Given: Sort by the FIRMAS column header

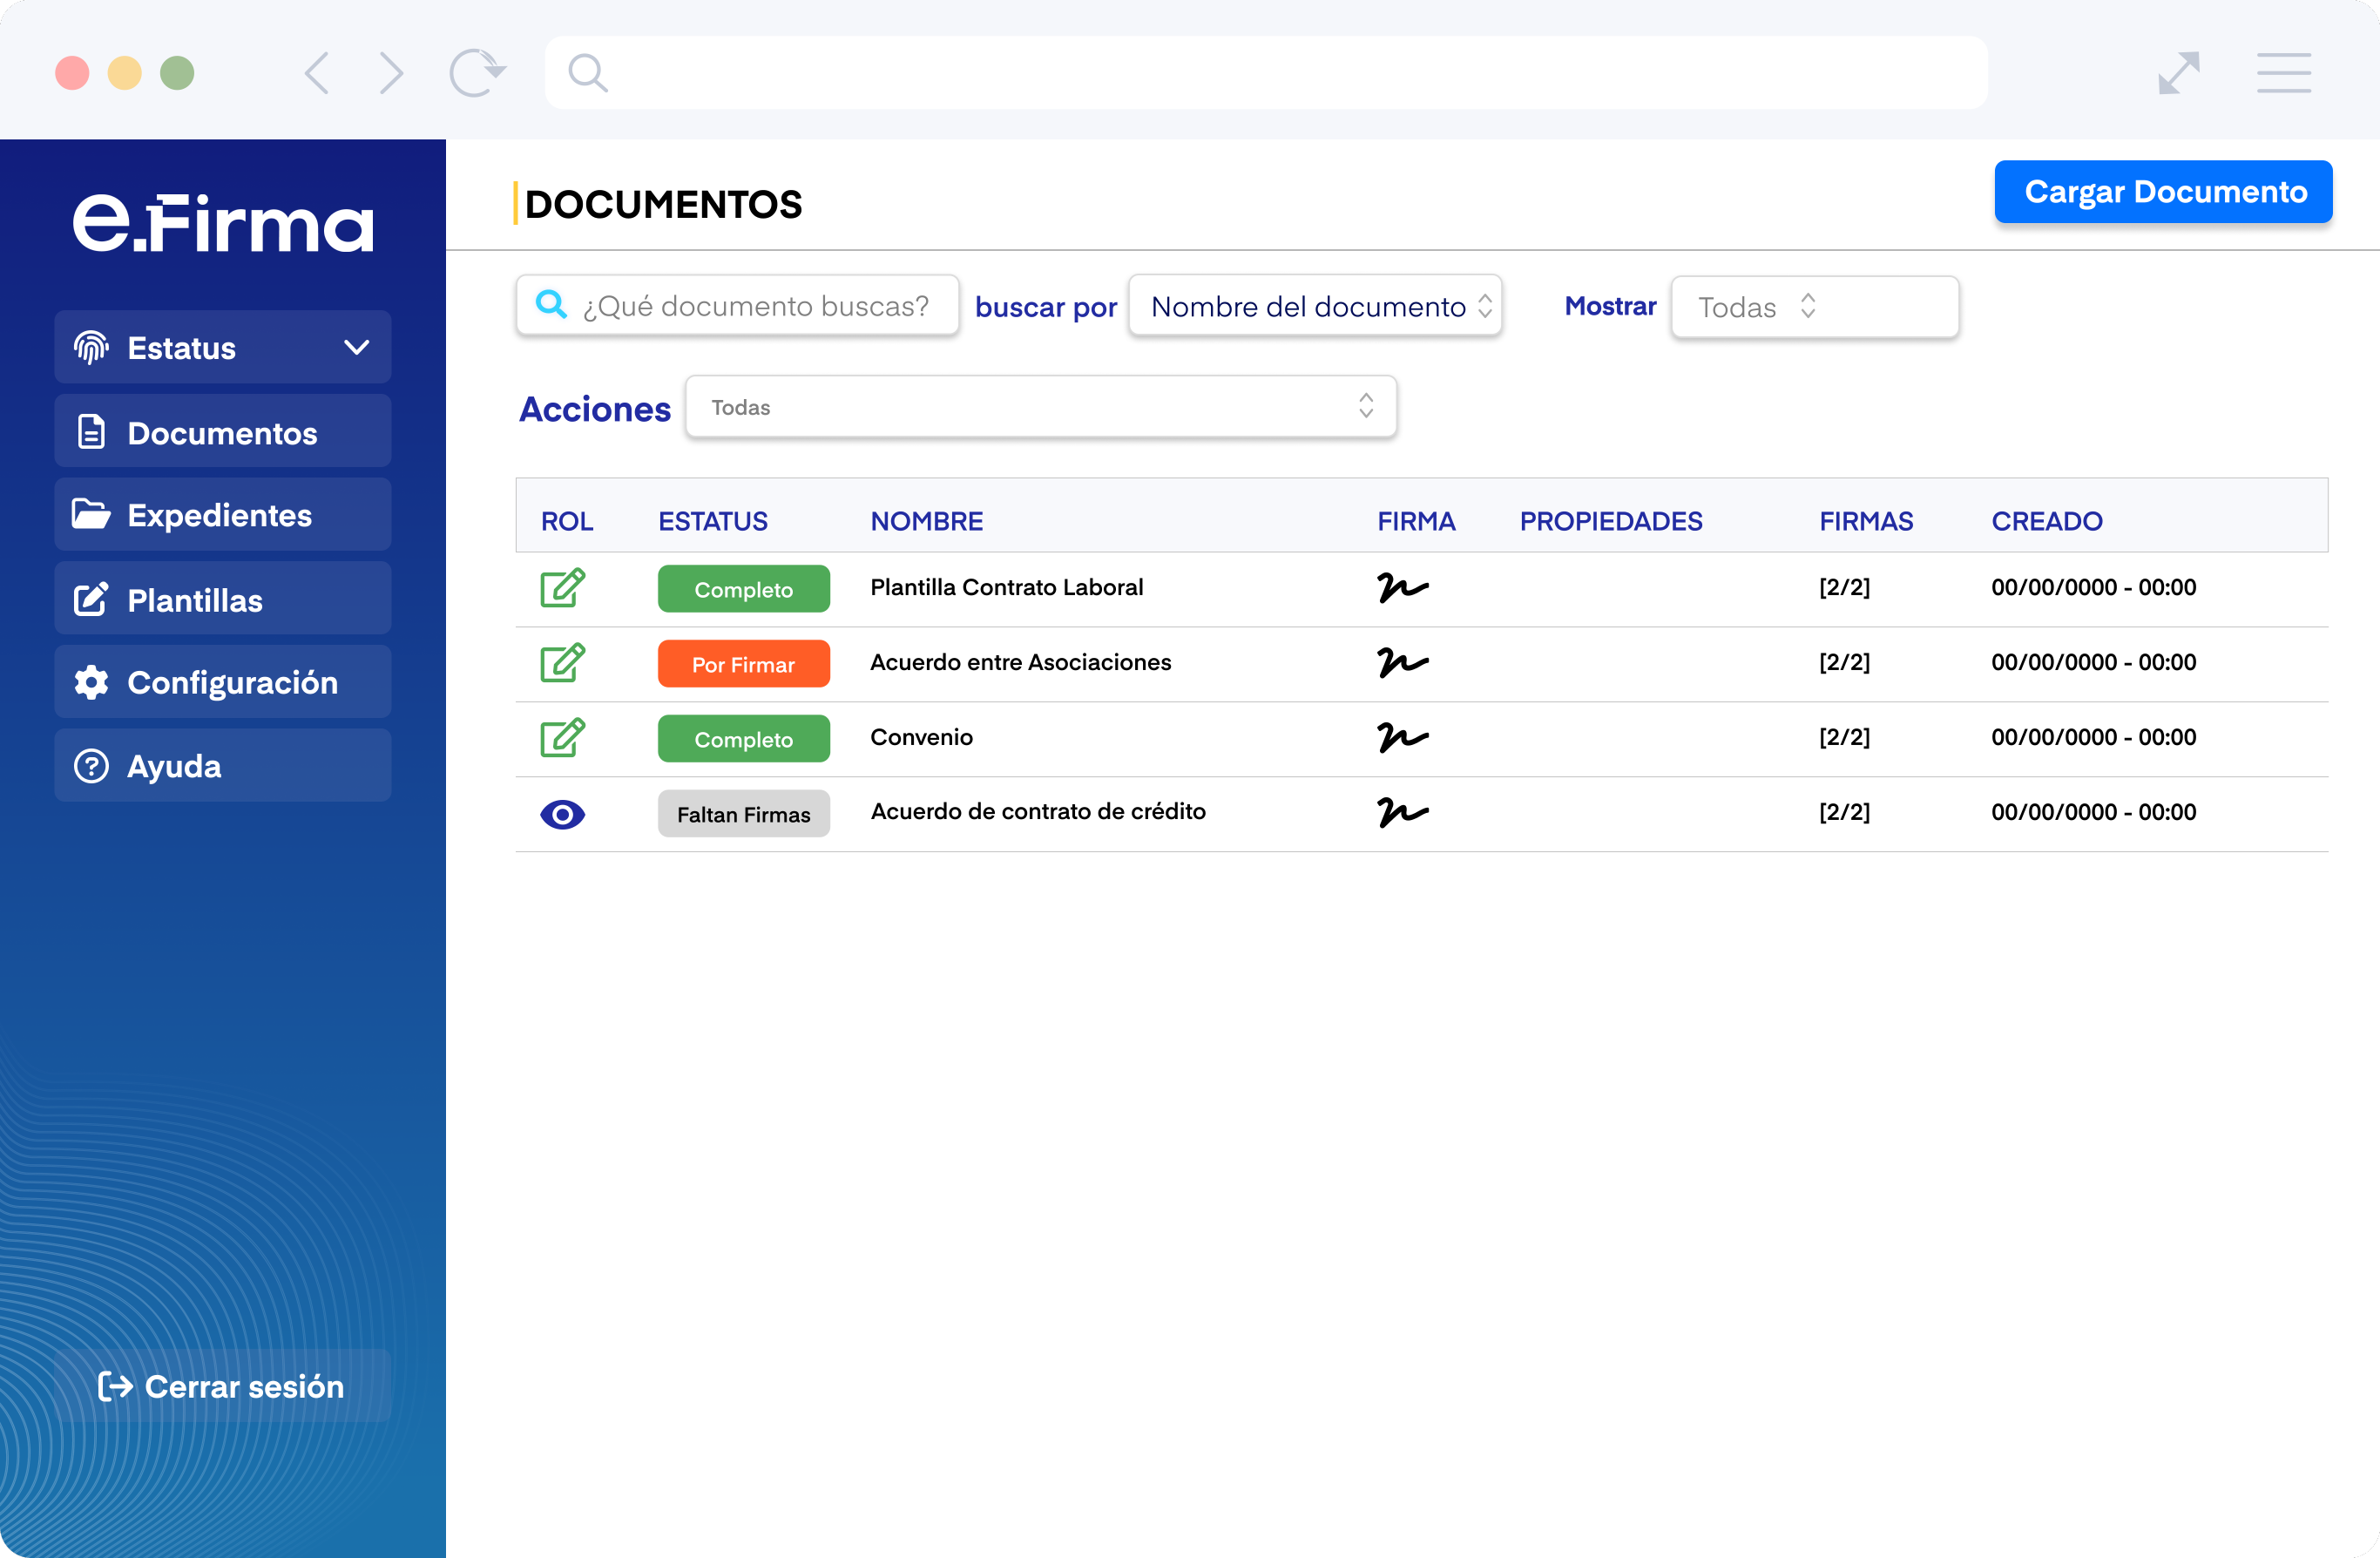Looking at the screenshot, I should click(x=1866, y=521).
